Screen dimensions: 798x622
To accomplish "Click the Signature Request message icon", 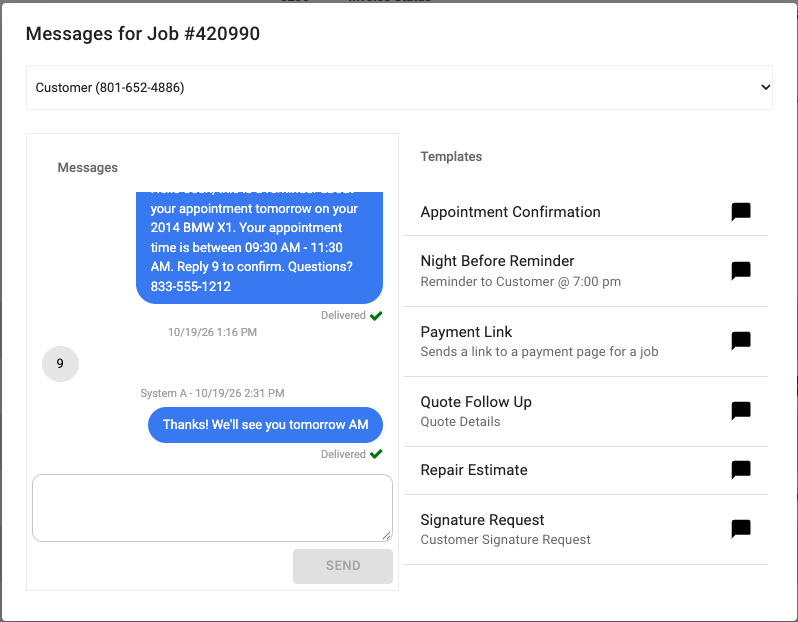I will pyautogui.click(x=740, y=529).
